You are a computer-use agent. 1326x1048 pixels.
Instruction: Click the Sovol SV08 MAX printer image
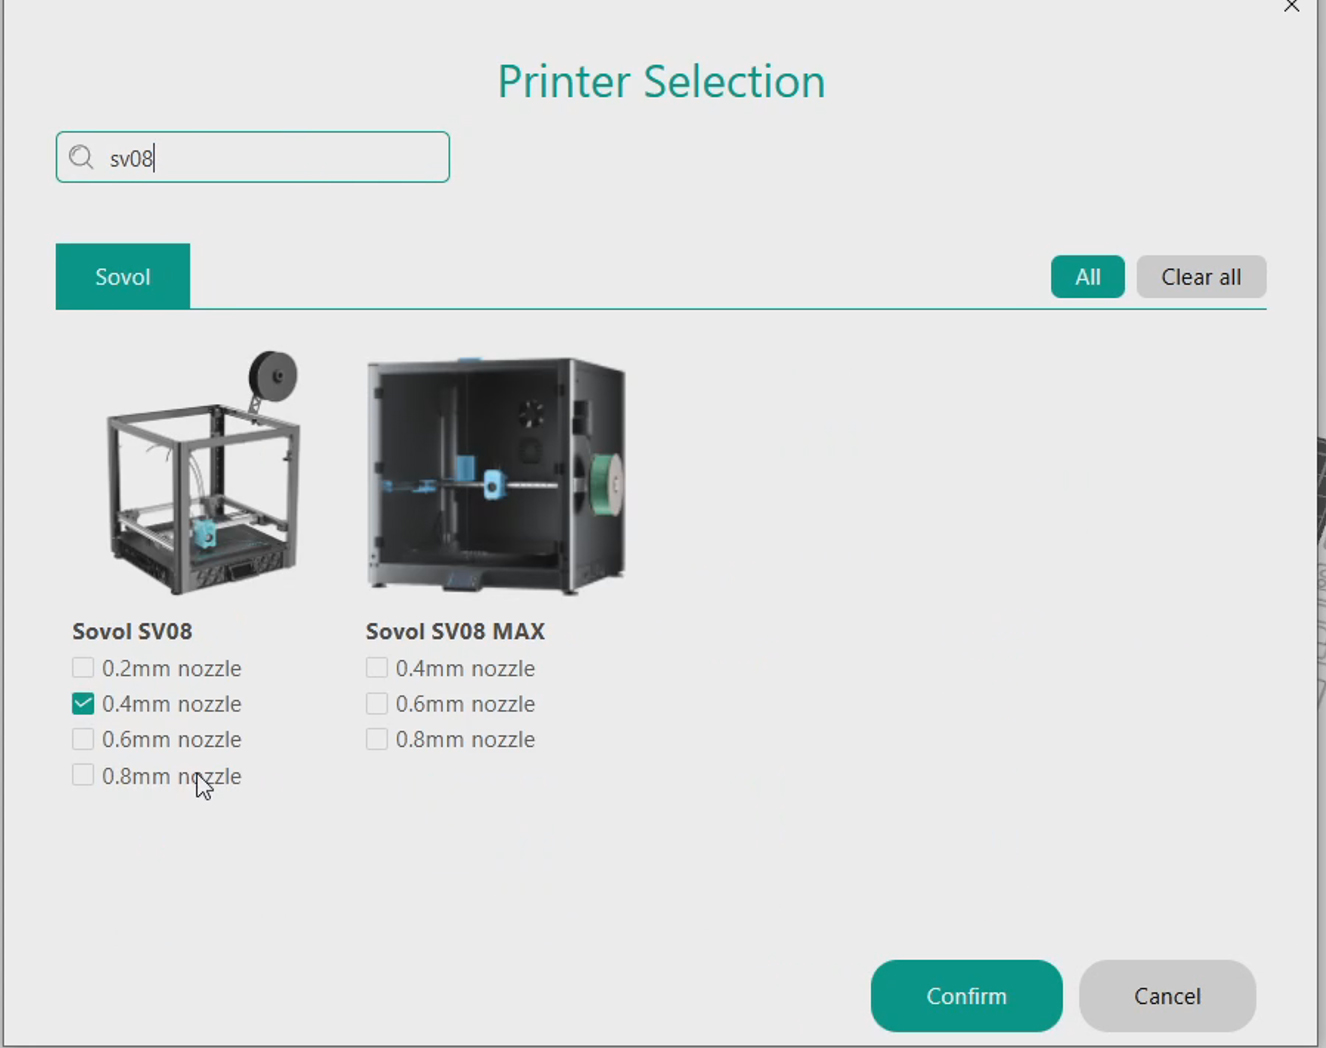coord(496,475)
